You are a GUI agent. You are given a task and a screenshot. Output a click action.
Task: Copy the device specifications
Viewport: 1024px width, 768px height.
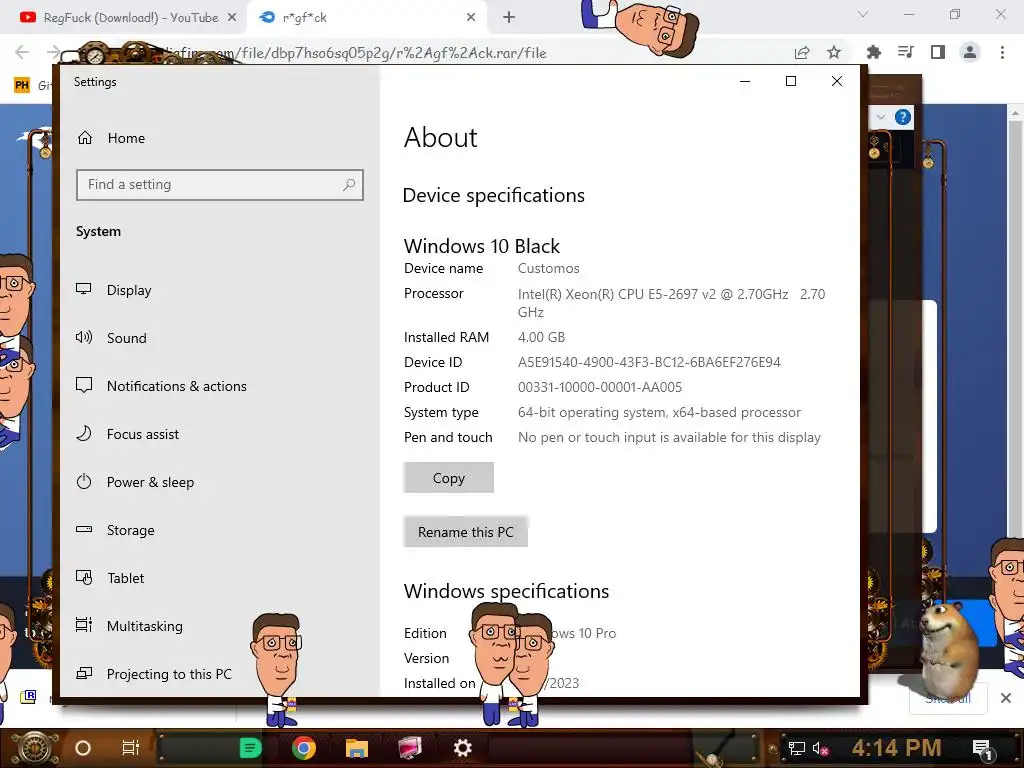[x=449, y=478]
